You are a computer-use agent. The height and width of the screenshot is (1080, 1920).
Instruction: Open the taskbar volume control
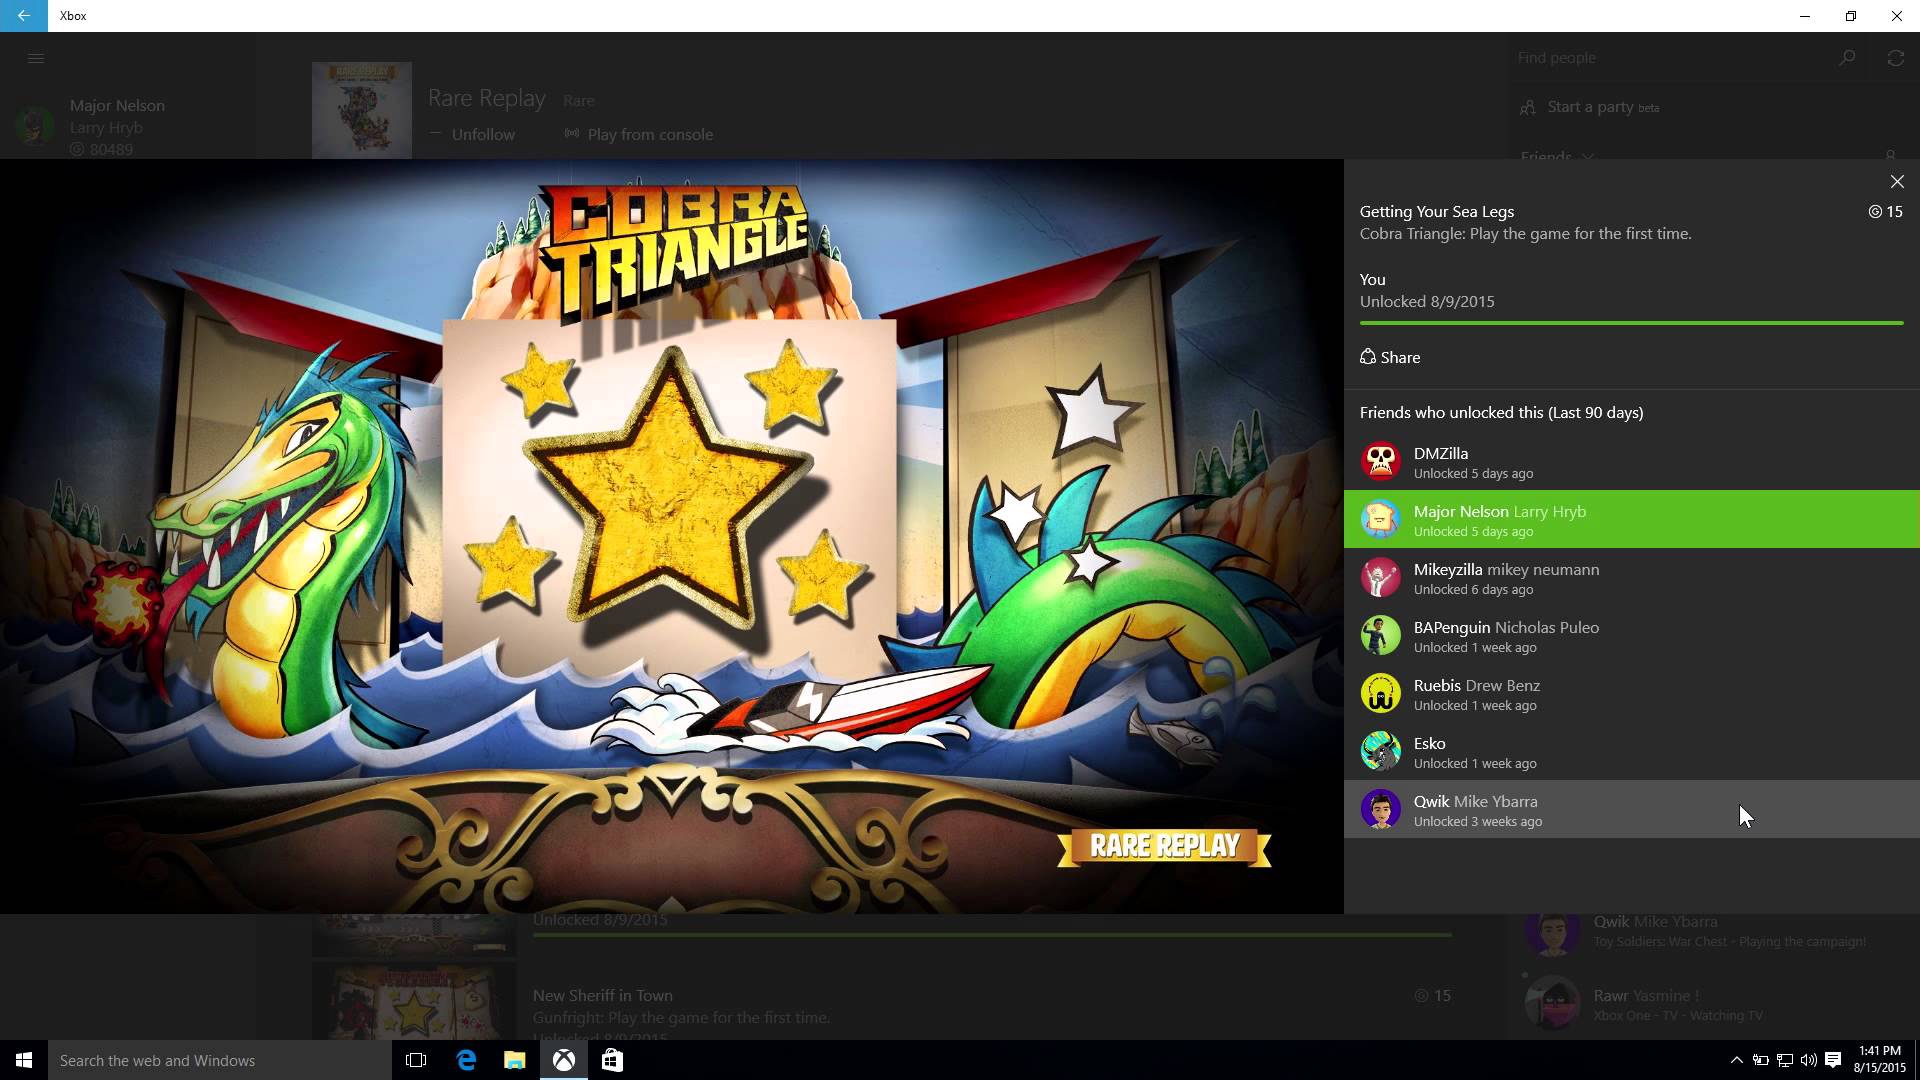point(1808,1060)
